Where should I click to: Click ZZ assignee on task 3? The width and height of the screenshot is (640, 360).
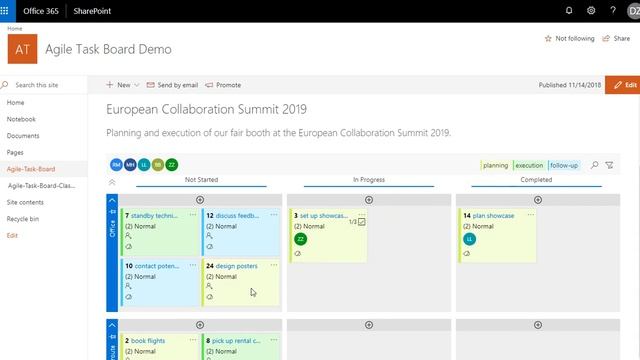click(300, 239)
